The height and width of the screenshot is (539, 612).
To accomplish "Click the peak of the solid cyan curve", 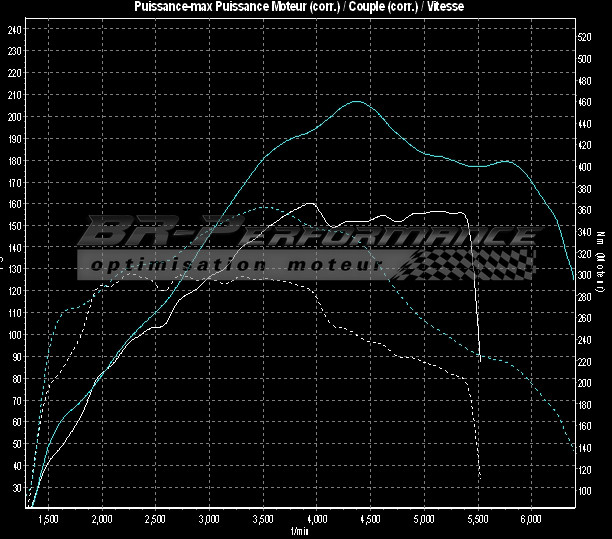I will click(x=357, y=101).
